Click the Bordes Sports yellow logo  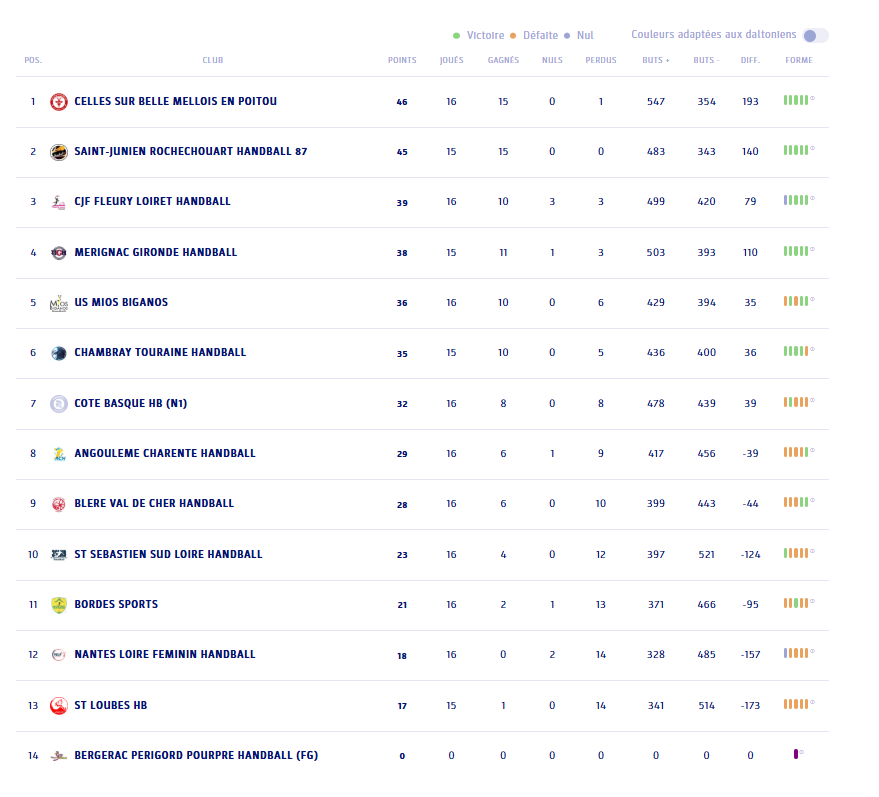click(x=59, y=605)
